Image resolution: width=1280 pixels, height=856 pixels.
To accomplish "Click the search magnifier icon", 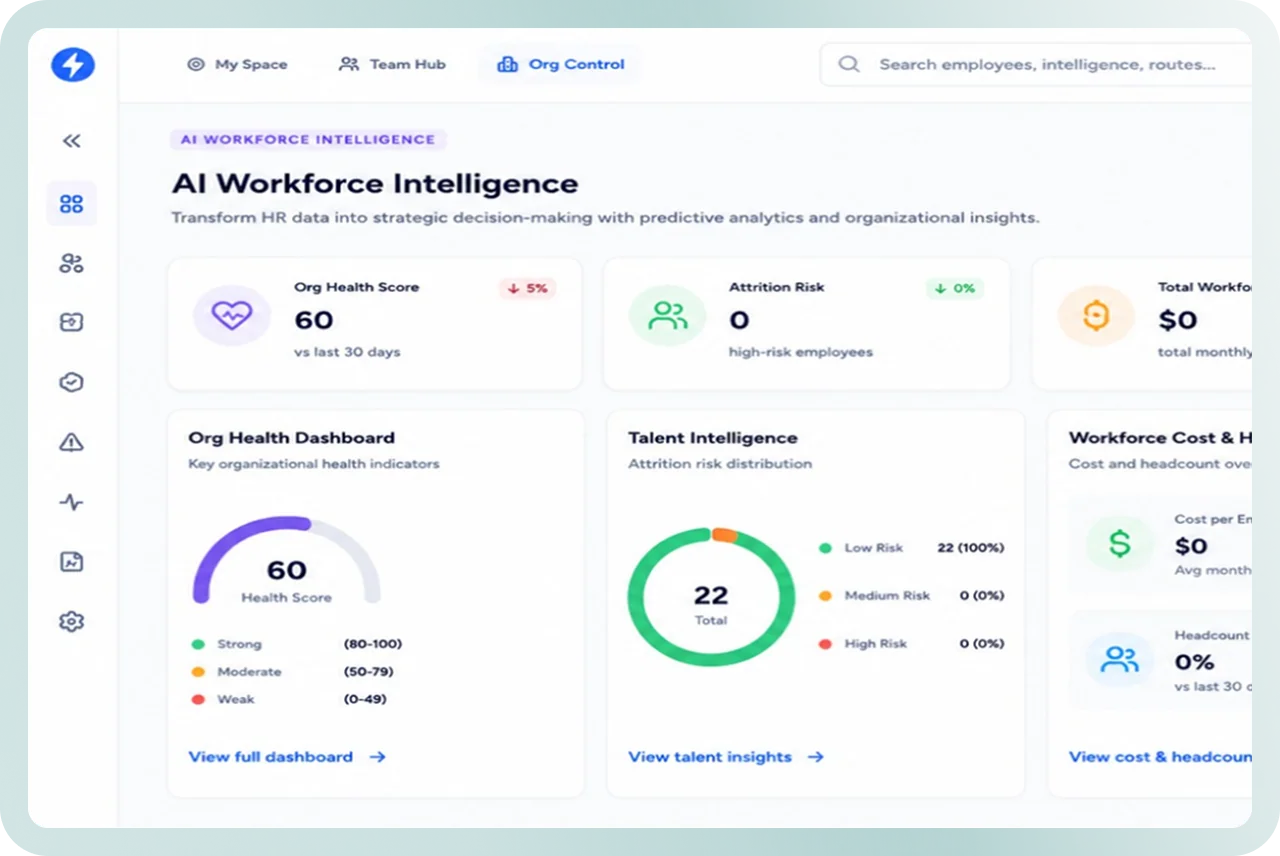I will click(x=849, y=64).
